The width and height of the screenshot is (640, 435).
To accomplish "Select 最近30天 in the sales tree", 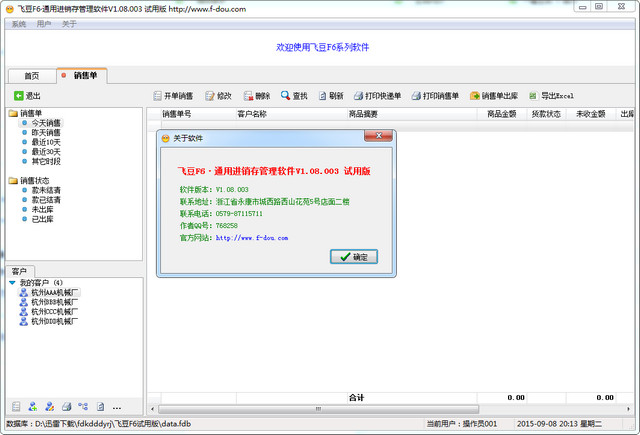I will (46, 152).
